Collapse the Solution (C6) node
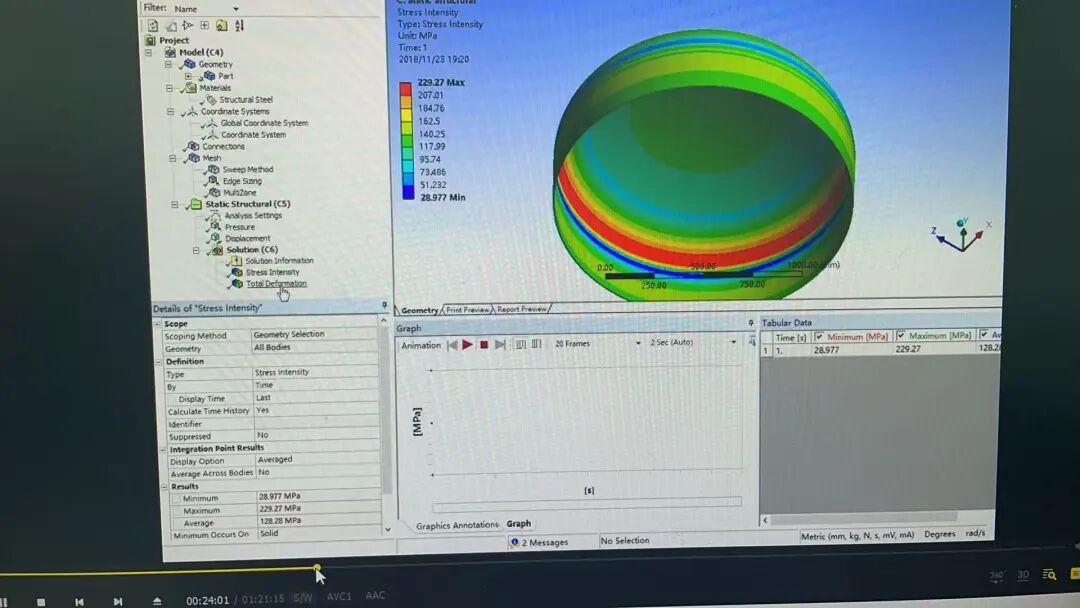This screenshot has width=1080, height=608. click(196, 250)
